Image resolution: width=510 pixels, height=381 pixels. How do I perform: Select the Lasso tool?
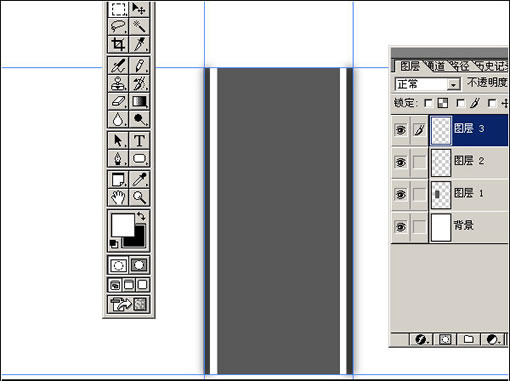(x=118, y=26)
